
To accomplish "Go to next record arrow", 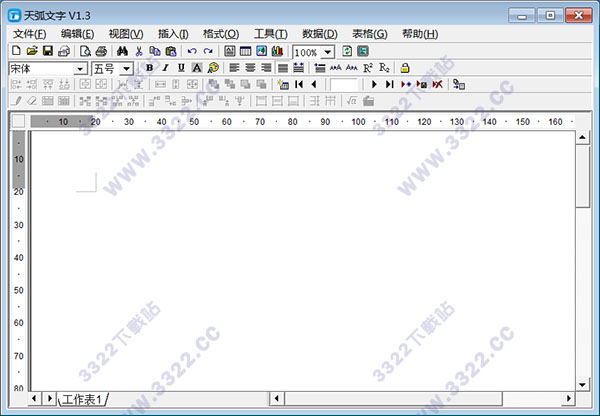I will tap(374, 84).
